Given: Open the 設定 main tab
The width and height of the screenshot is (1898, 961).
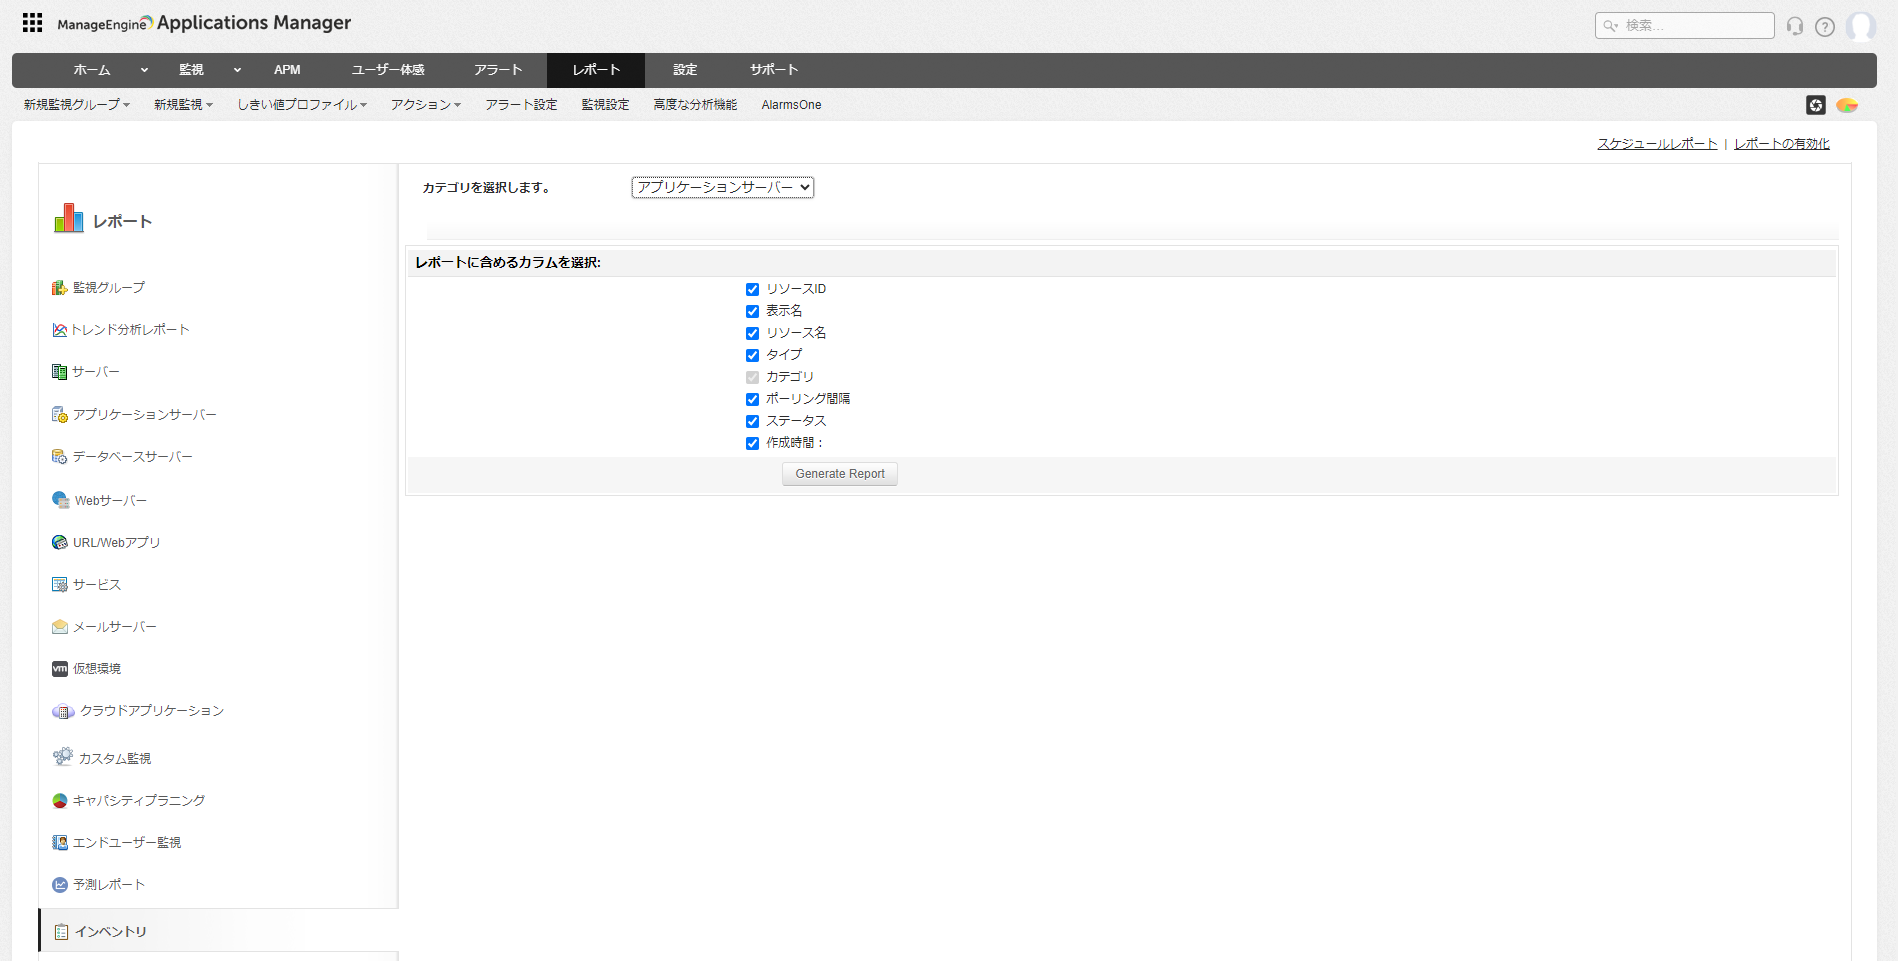Looking at the screenshot, I should (x=685, y=70).
